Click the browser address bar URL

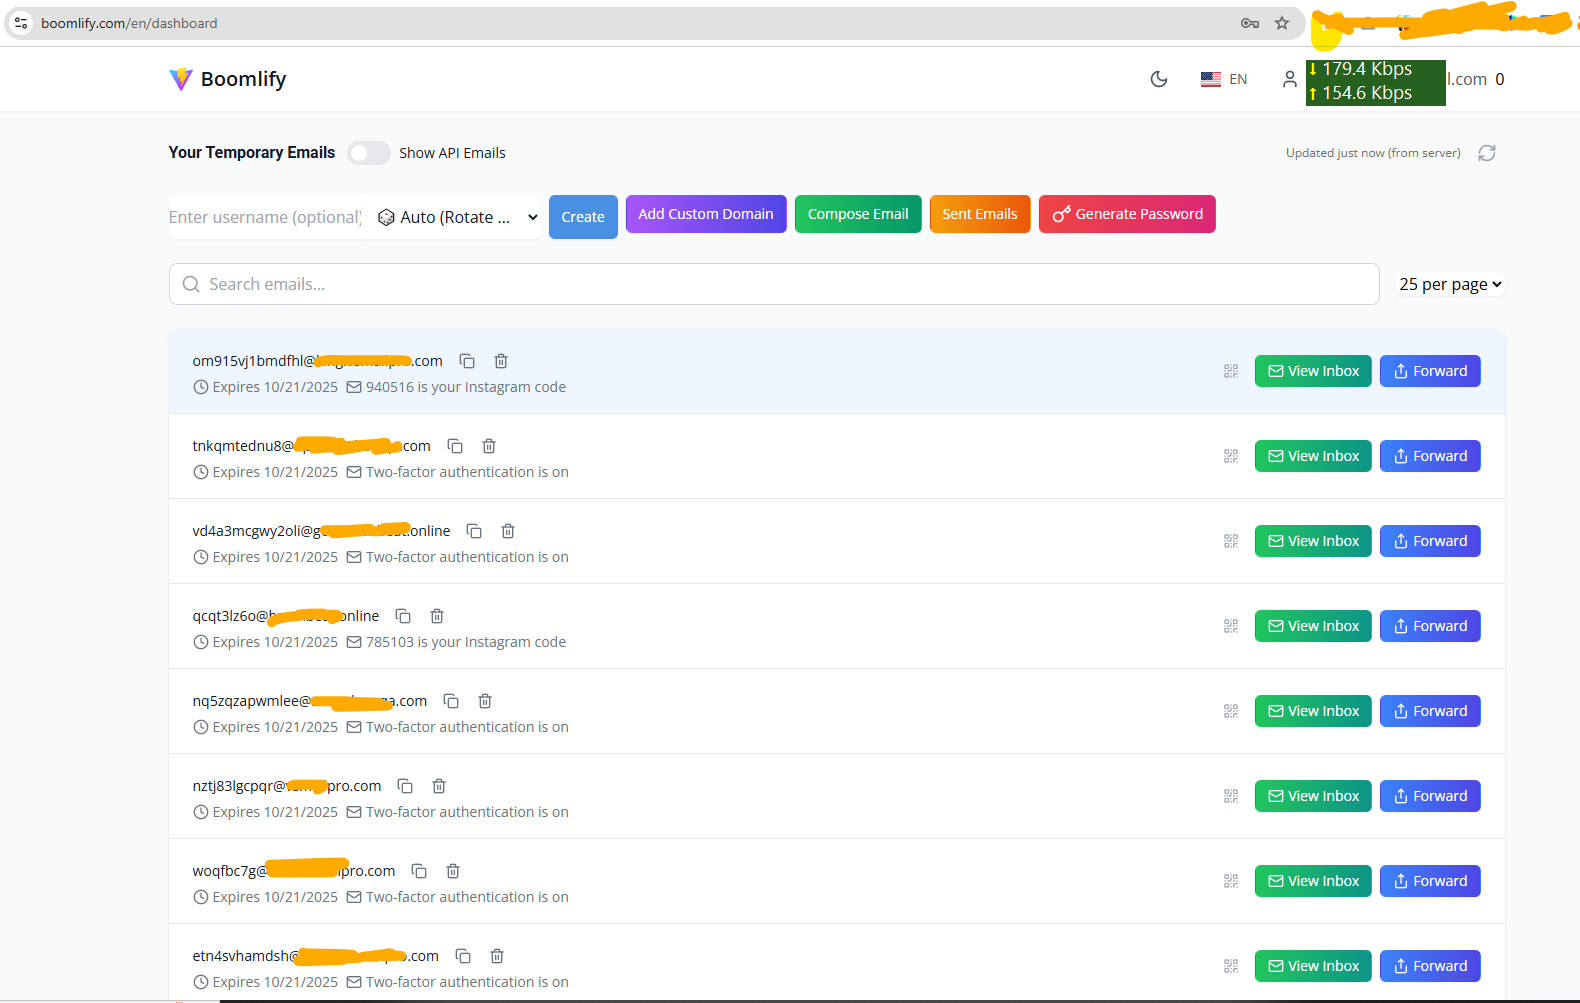click(129, 23)
